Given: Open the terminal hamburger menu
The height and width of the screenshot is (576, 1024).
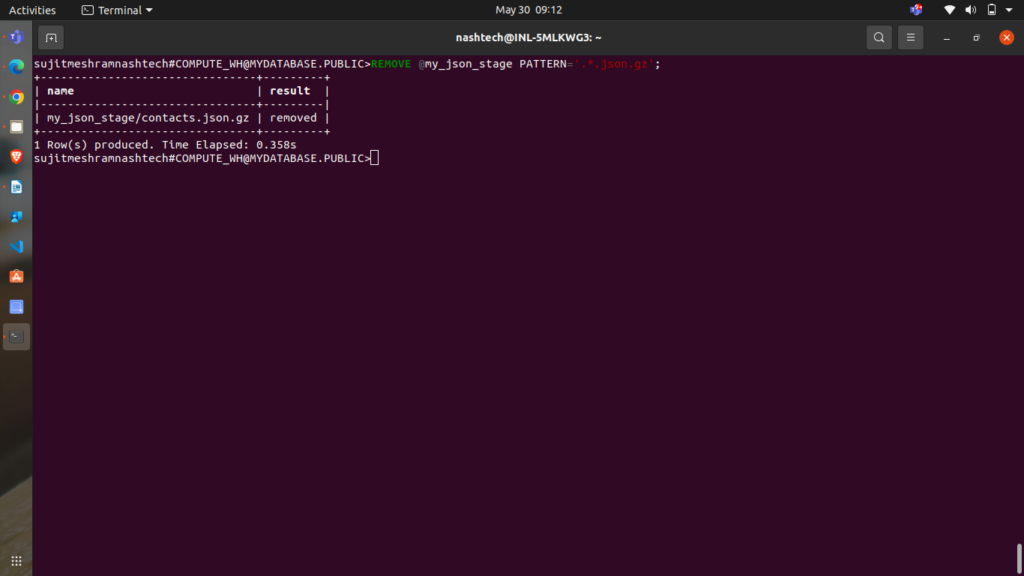Looking at the screenshot, I should point(910,38).
